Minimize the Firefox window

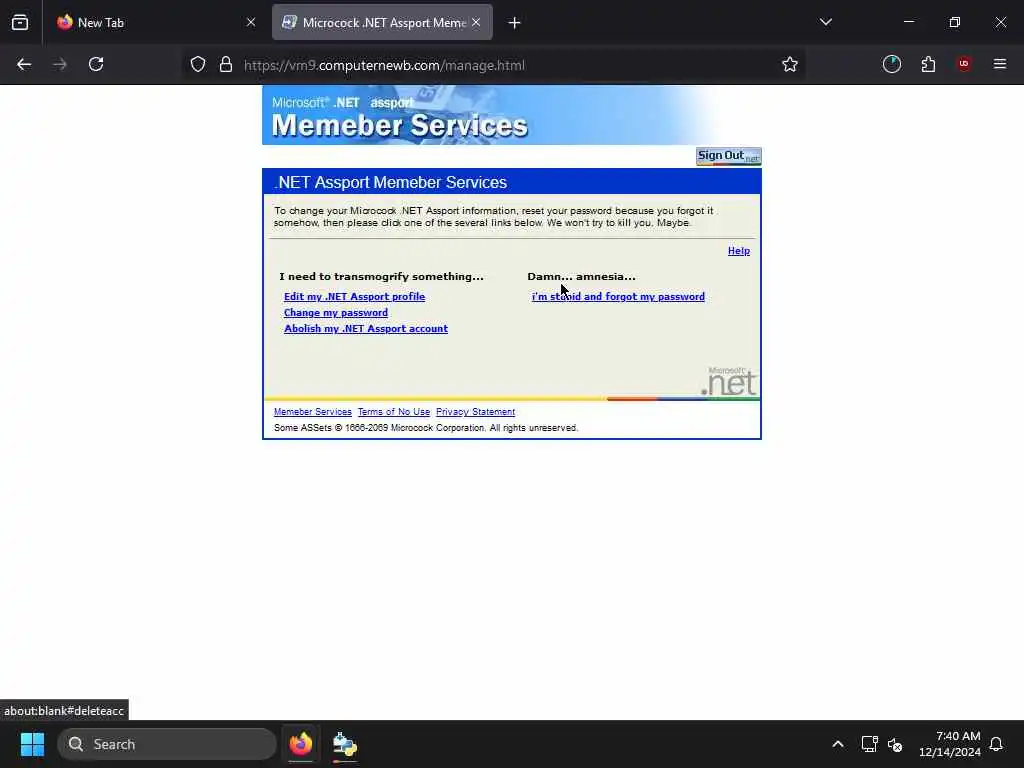tap(909, 22)
